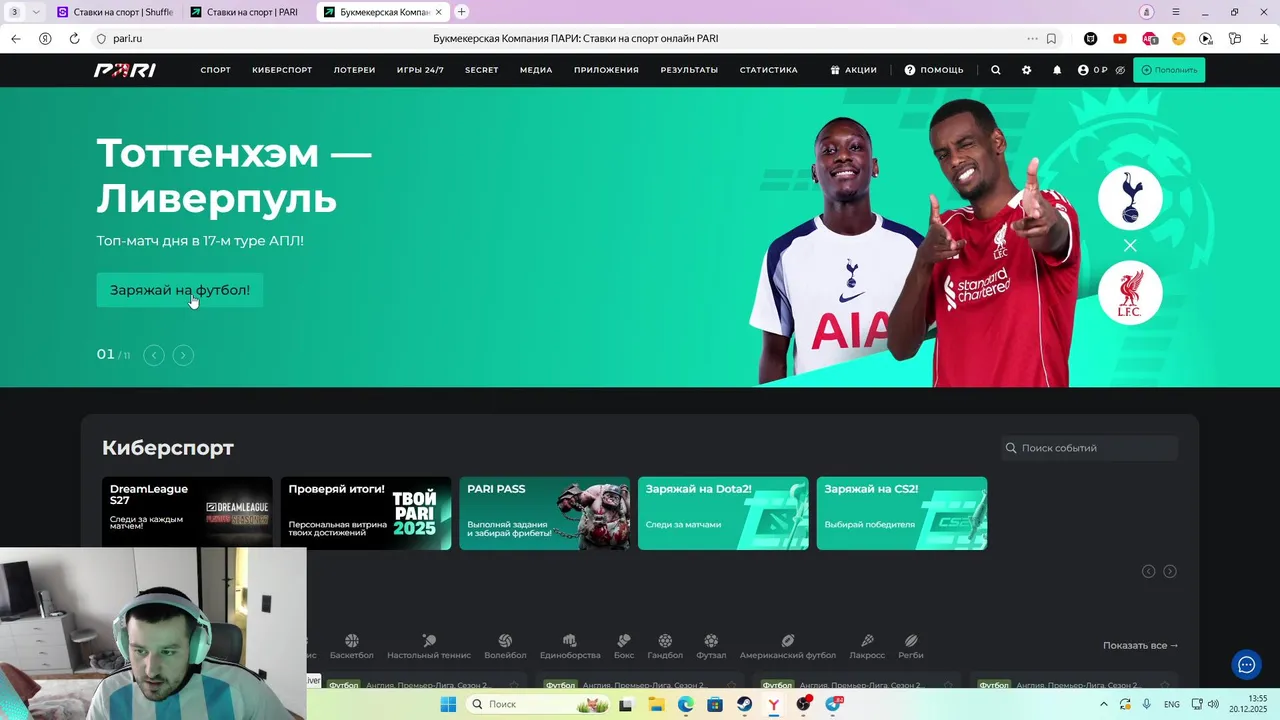Reload the page
This screenshot has height=720, width=1280.
pos(74,39)
